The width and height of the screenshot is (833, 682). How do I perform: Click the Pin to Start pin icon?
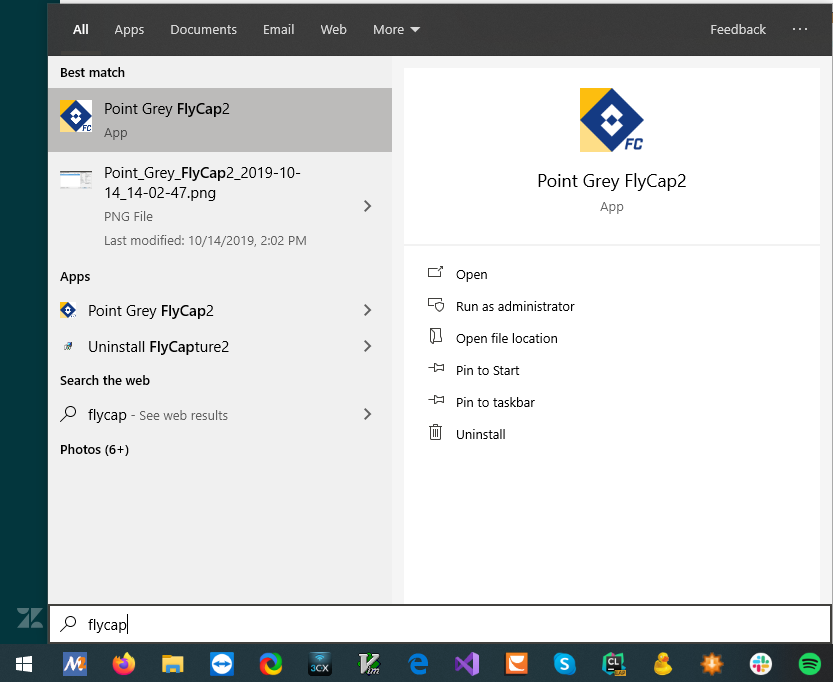tap(436, 368)
